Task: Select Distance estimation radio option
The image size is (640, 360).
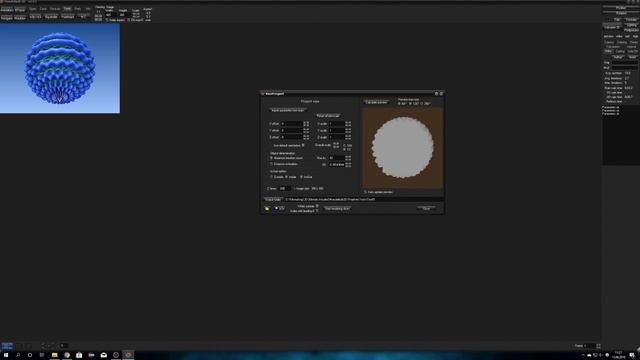Action: point(271,164)
